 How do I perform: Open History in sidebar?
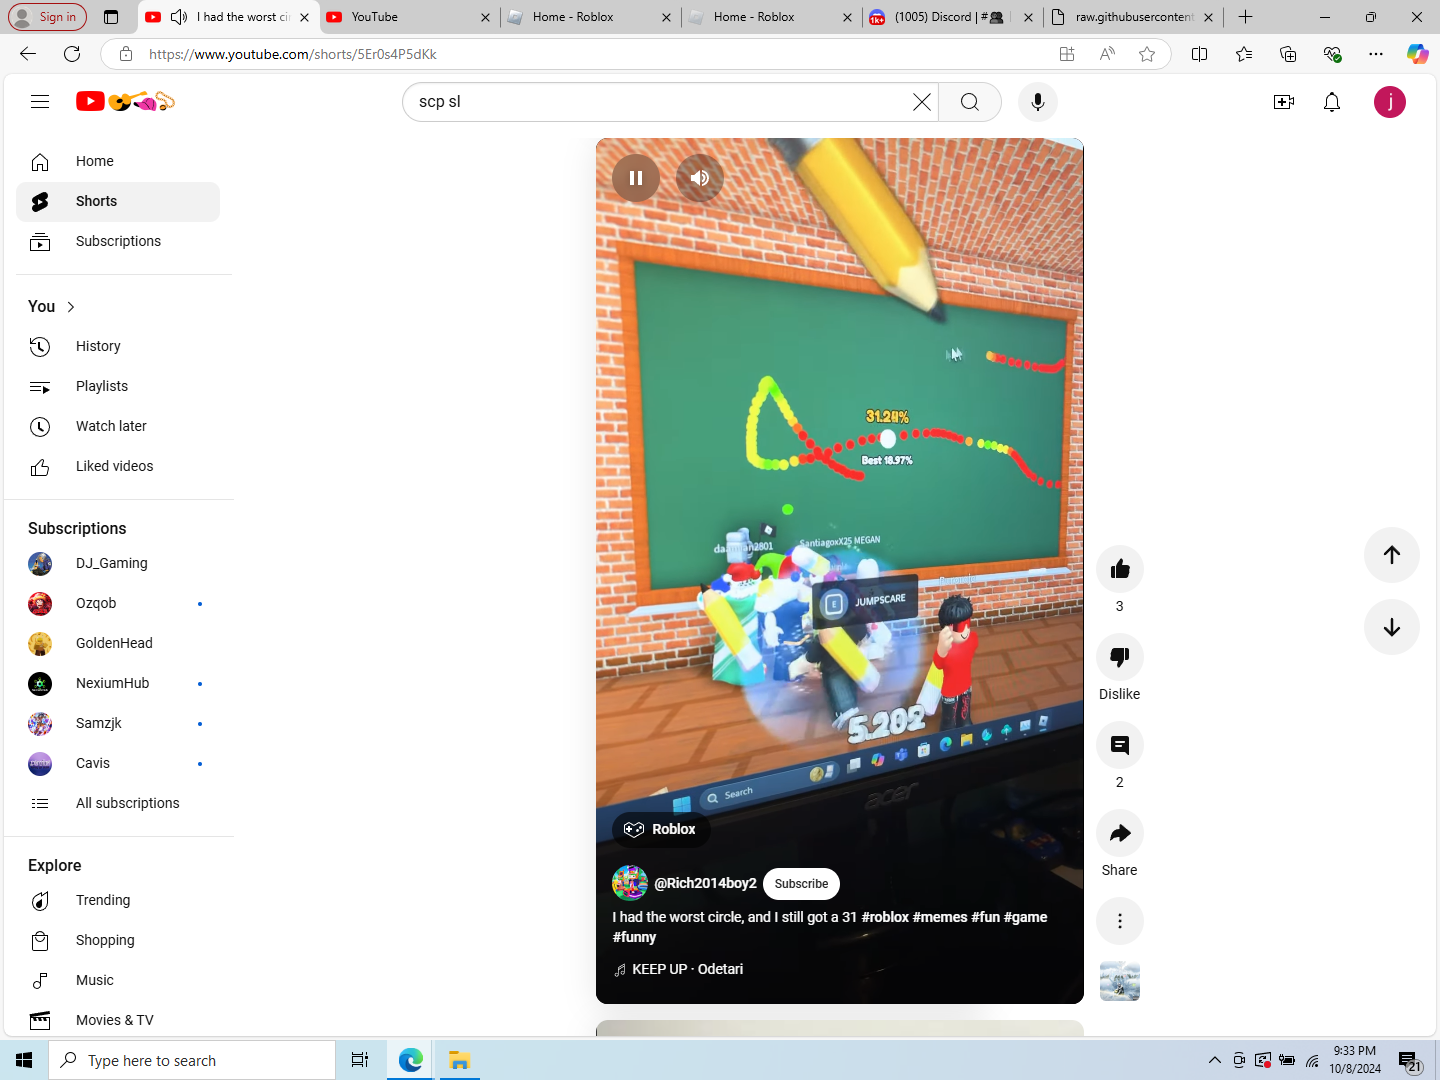(118, 346)
